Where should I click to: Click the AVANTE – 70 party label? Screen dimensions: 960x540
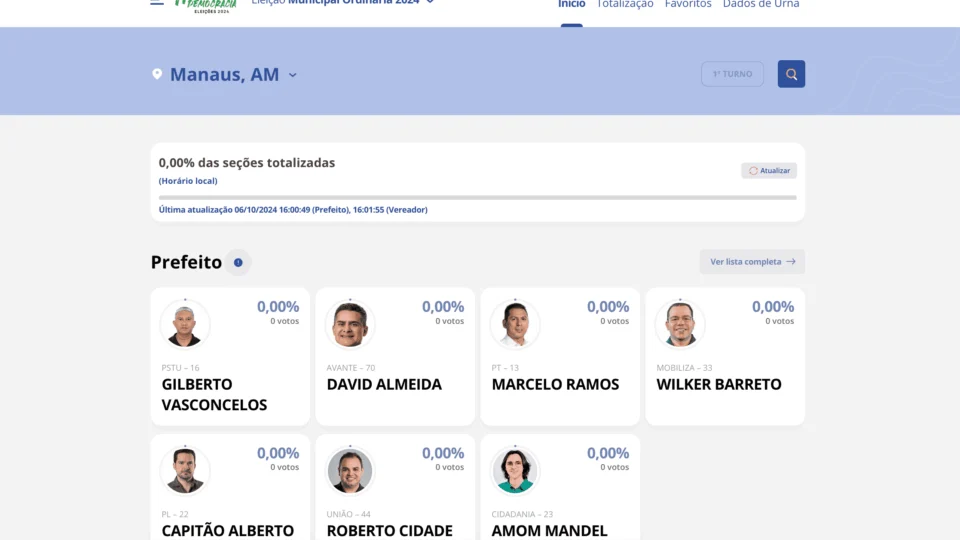tap(351, 368)
